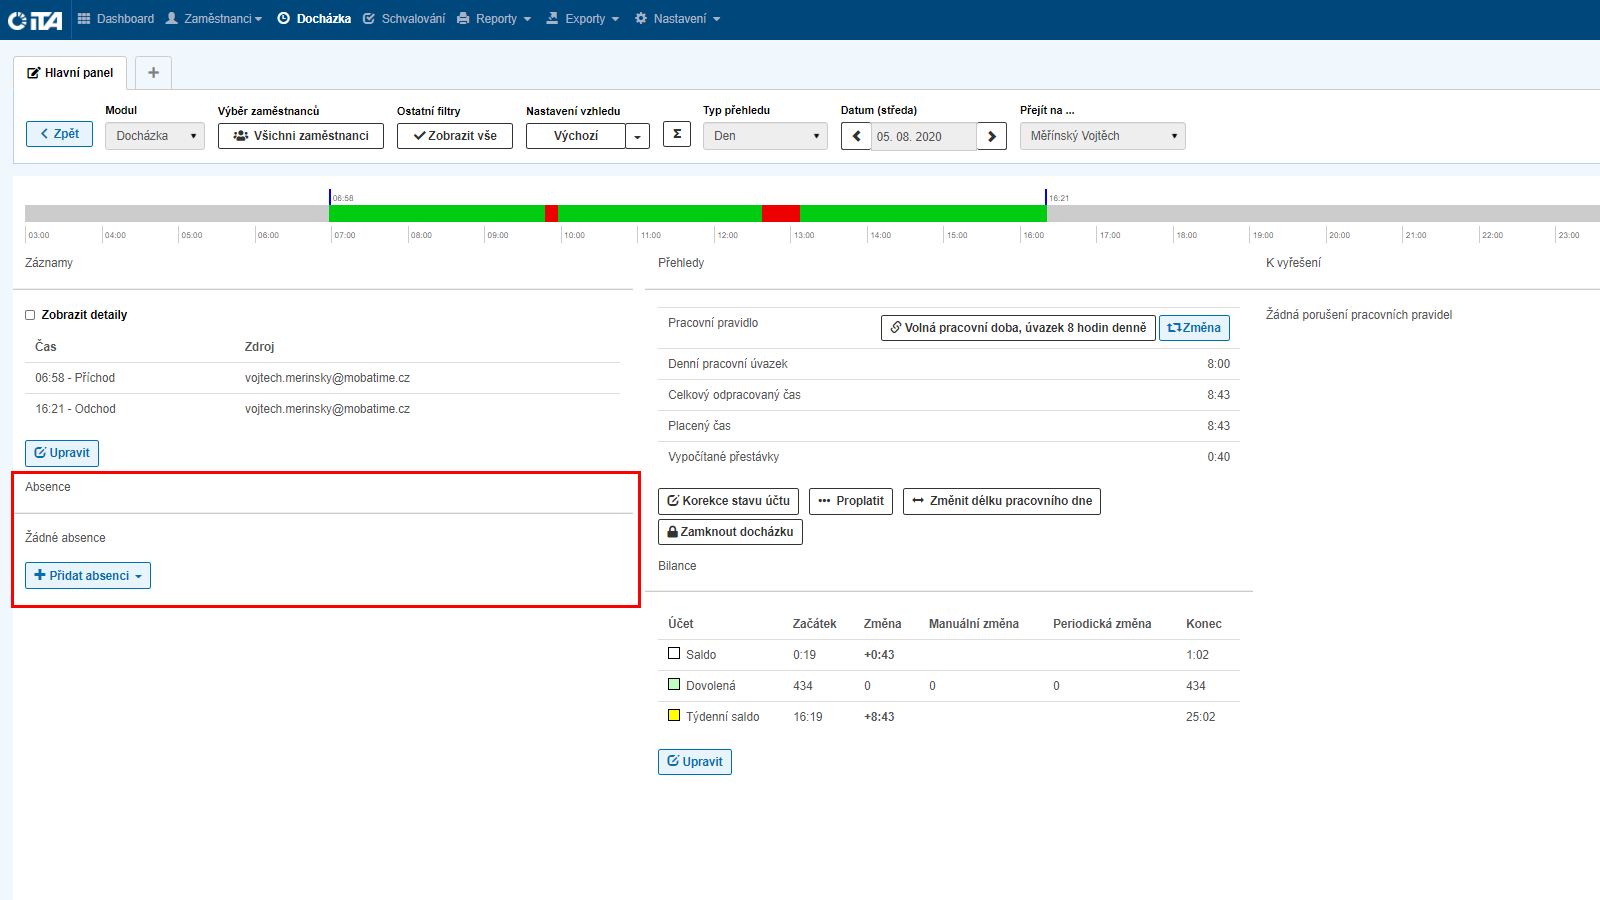Click Změna to change work rule
This screenshot has height=900, width=1600.
[x=1194, y=328]
